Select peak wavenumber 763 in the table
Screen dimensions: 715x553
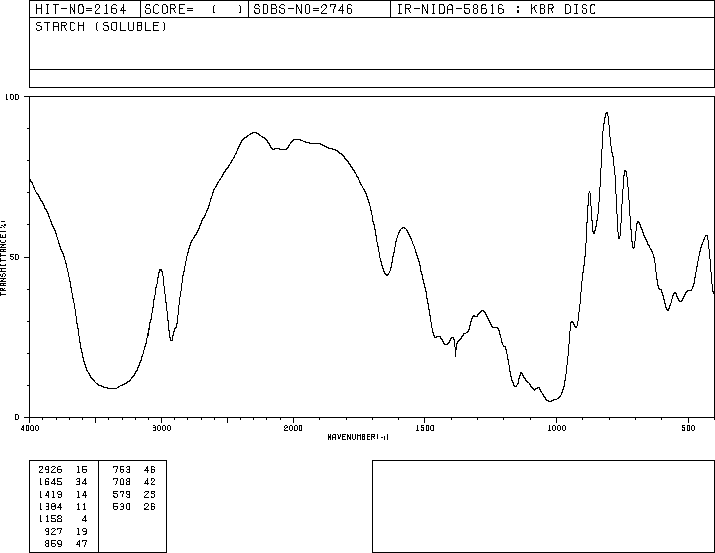click(x=122, y=470)
